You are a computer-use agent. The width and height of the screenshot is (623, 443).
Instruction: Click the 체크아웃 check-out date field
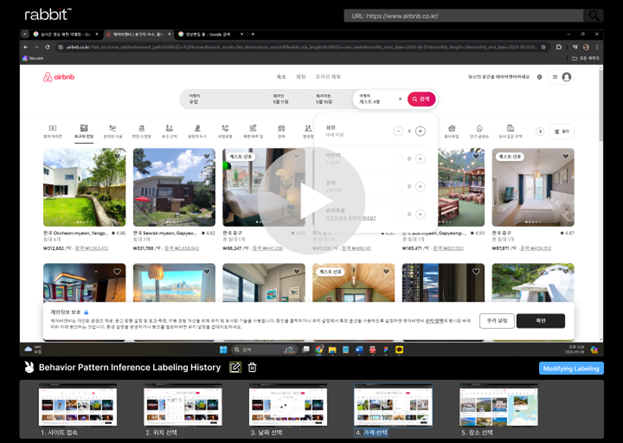[x=331, y=99]
